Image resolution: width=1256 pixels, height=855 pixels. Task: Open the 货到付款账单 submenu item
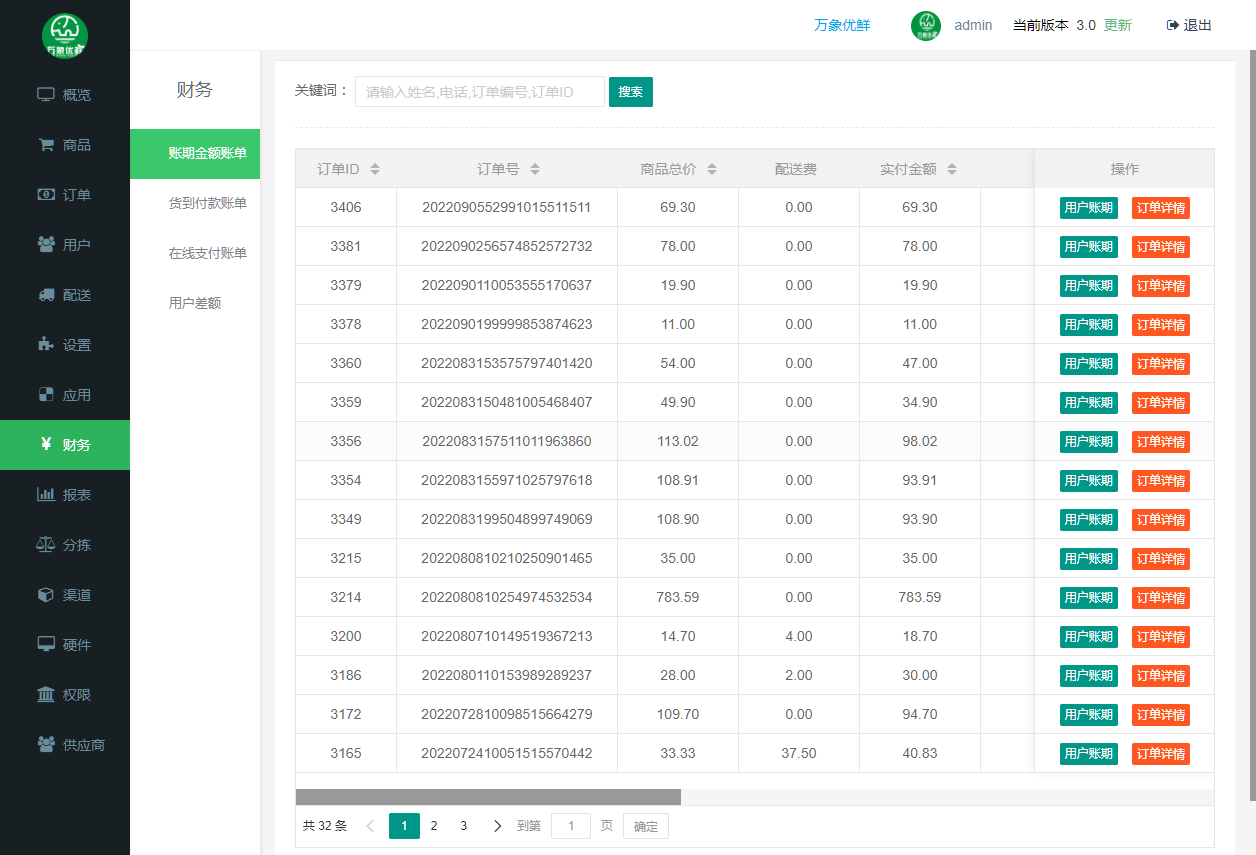click(207, 203)
